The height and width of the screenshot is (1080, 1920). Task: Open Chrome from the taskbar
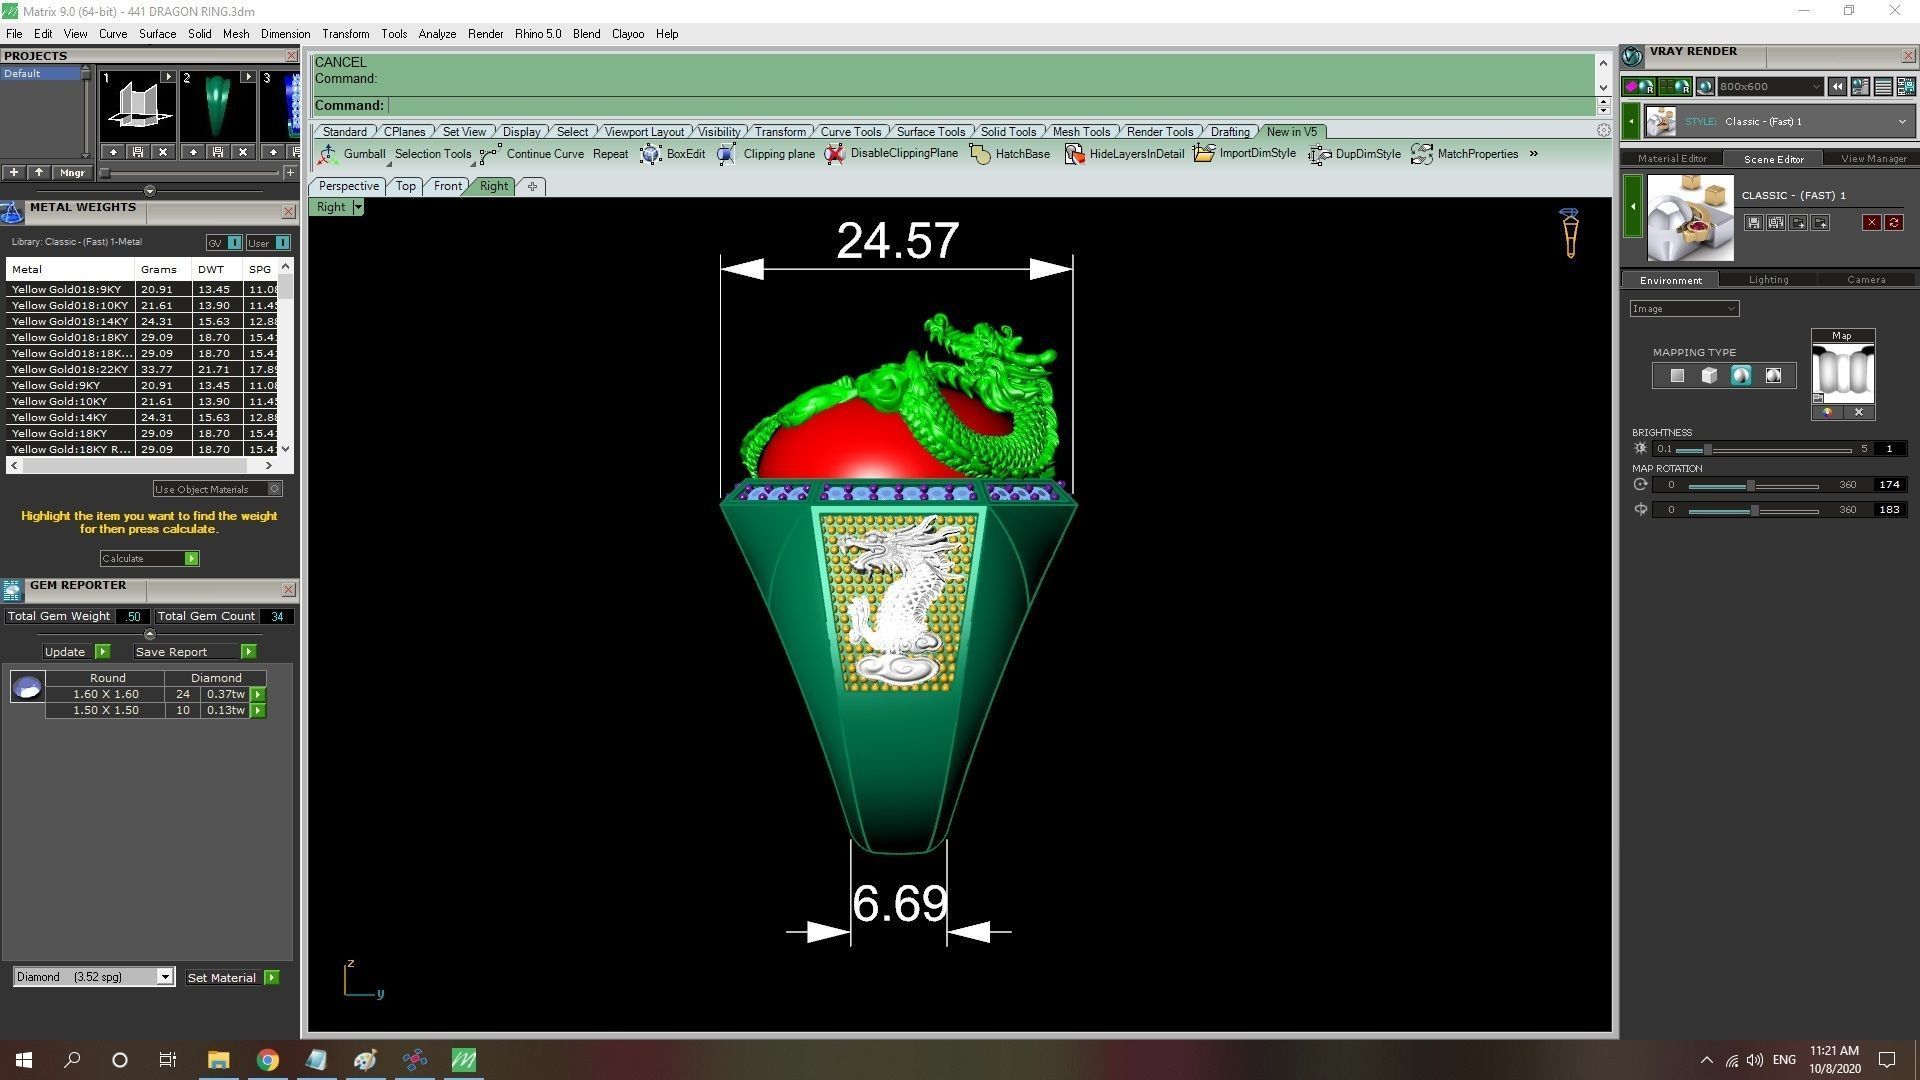tap(267, 1060)
